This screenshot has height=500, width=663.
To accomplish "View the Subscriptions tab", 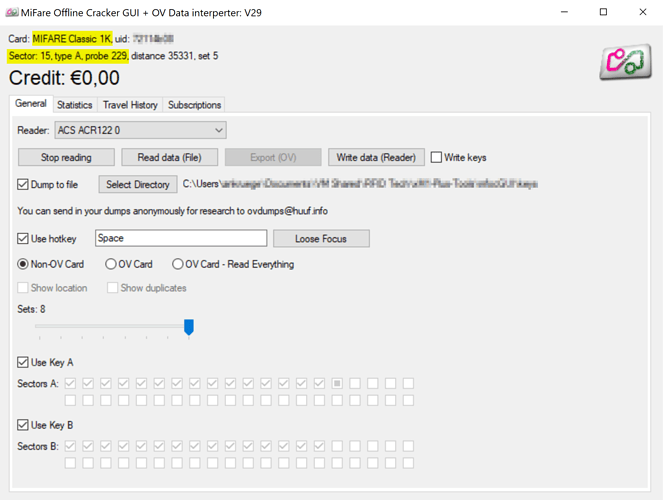I will coord(194,105).
